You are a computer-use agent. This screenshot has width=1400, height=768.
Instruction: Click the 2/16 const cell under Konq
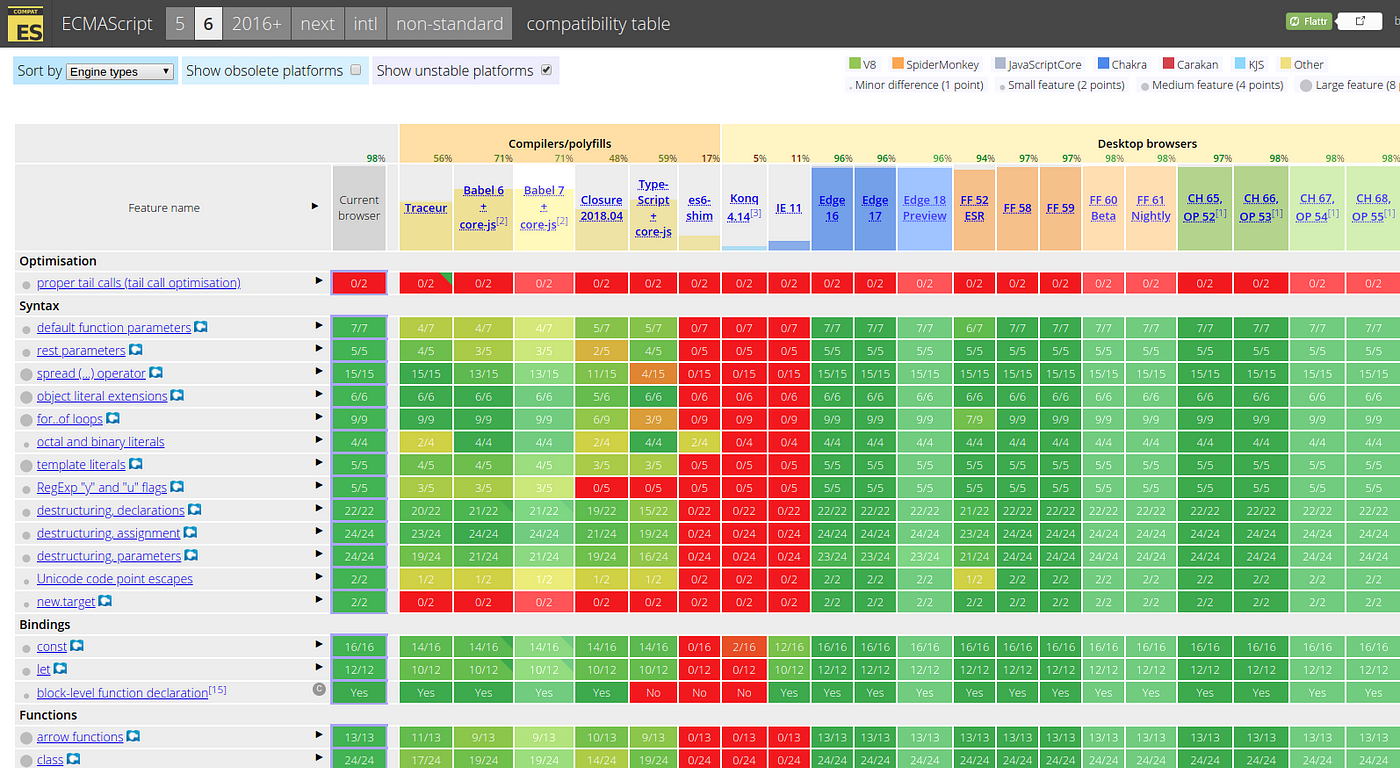tap(744, 647)
